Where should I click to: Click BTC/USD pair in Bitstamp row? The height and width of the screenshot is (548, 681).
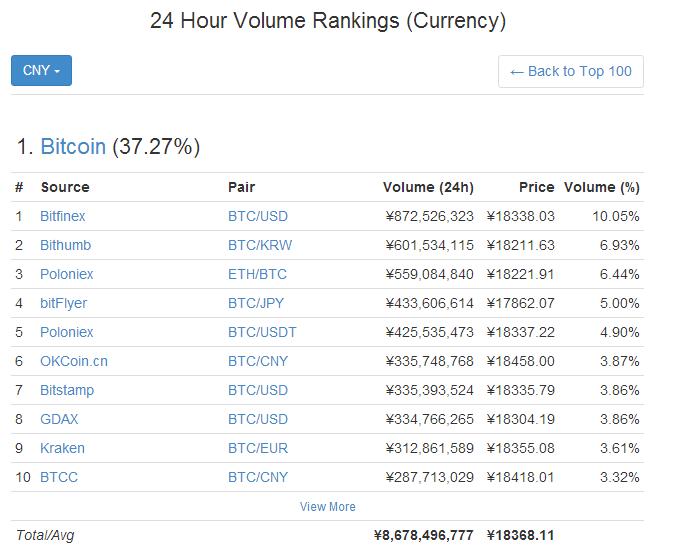pyautogui.click(x=258, y=390)
